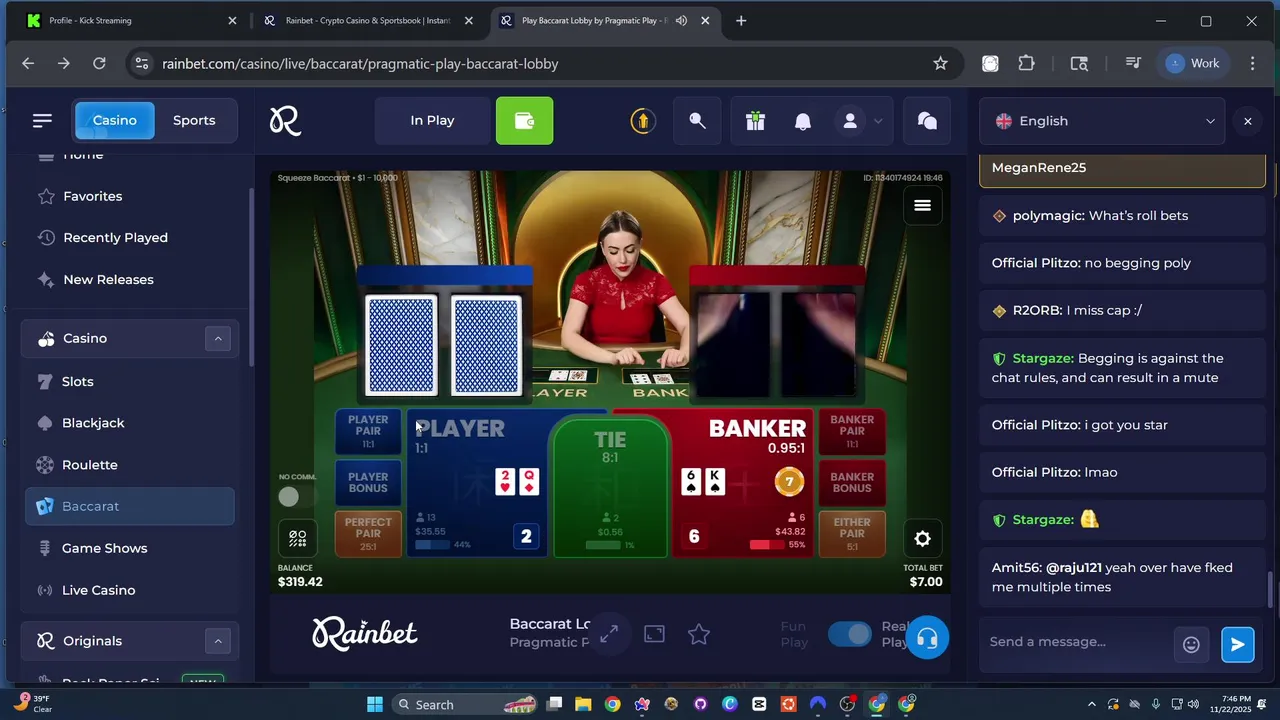The width and height of the screenshot is (1280, 720).
Task: Open Chrome three-dot menu
Action: pos(1252,63)
